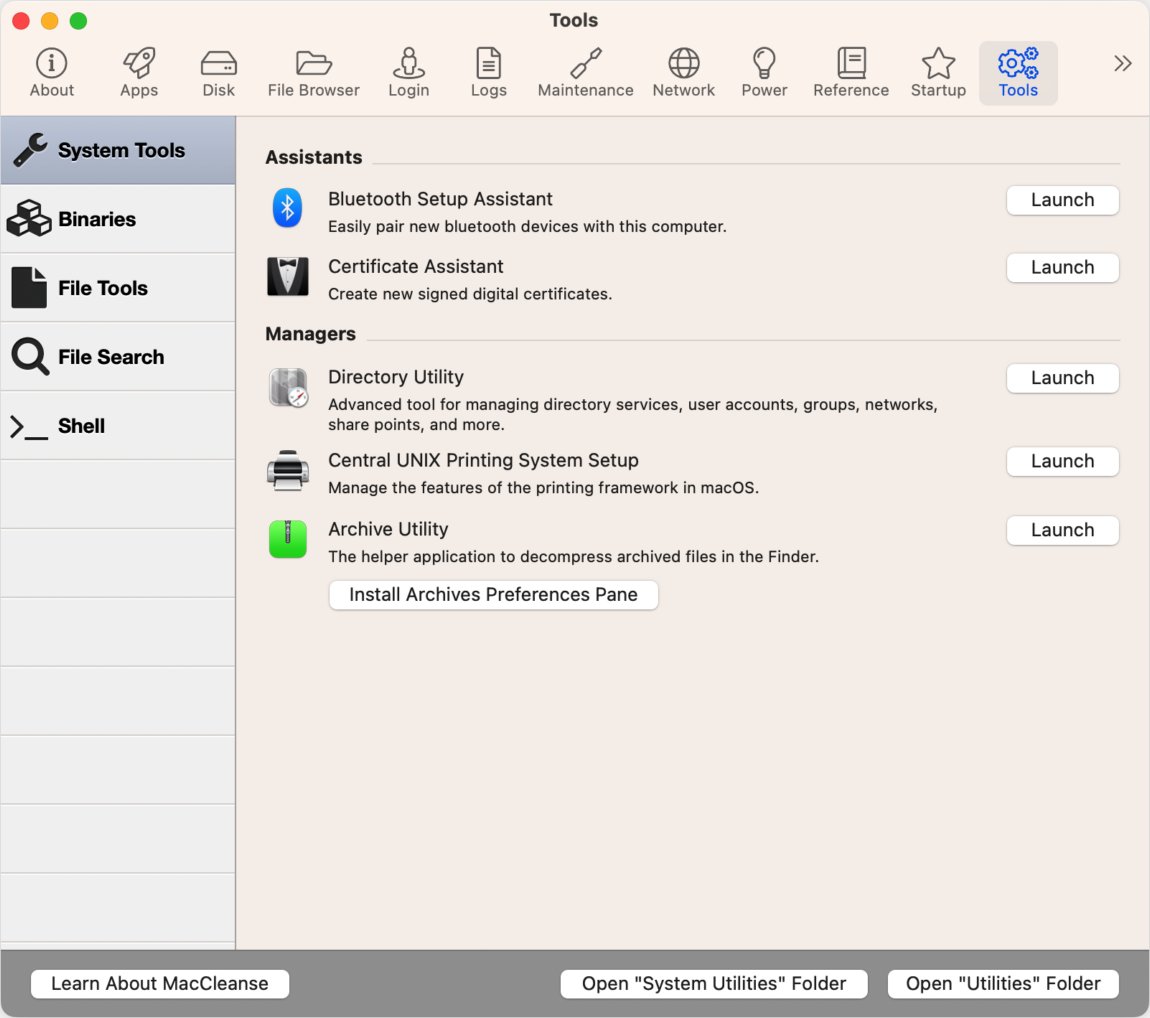Launch Bluetooth Setup Assistant
The image size is (1150, 1018).
click(x=1062, y=199)
